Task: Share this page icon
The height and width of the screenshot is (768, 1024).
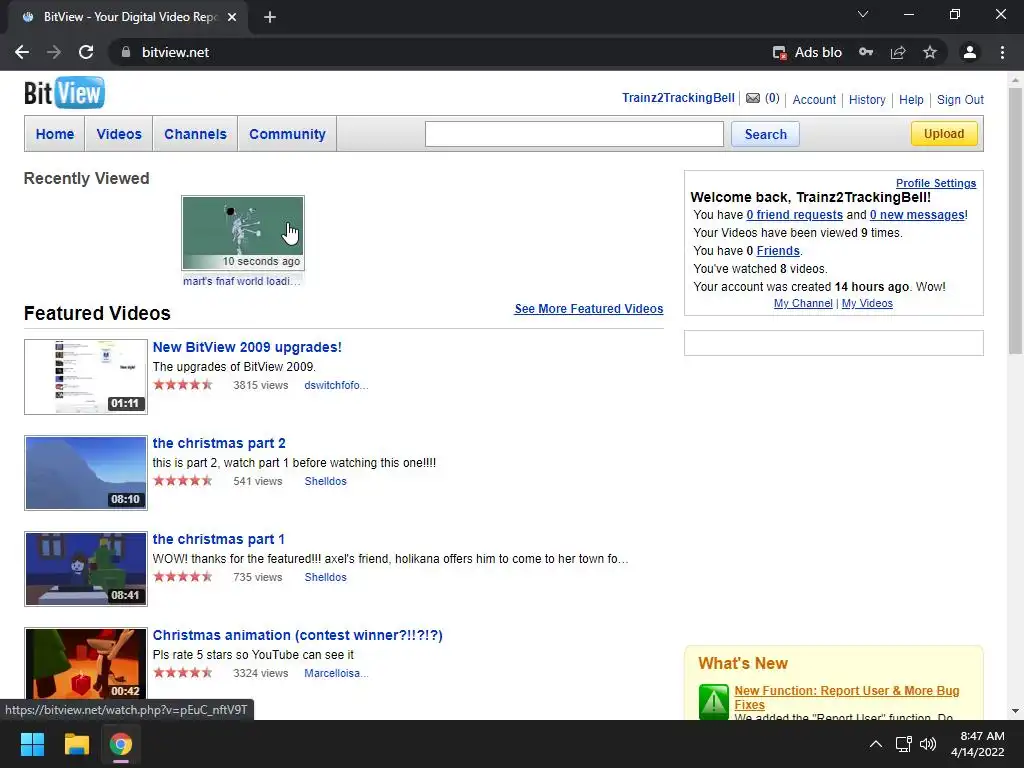Action: click(898, 52)
